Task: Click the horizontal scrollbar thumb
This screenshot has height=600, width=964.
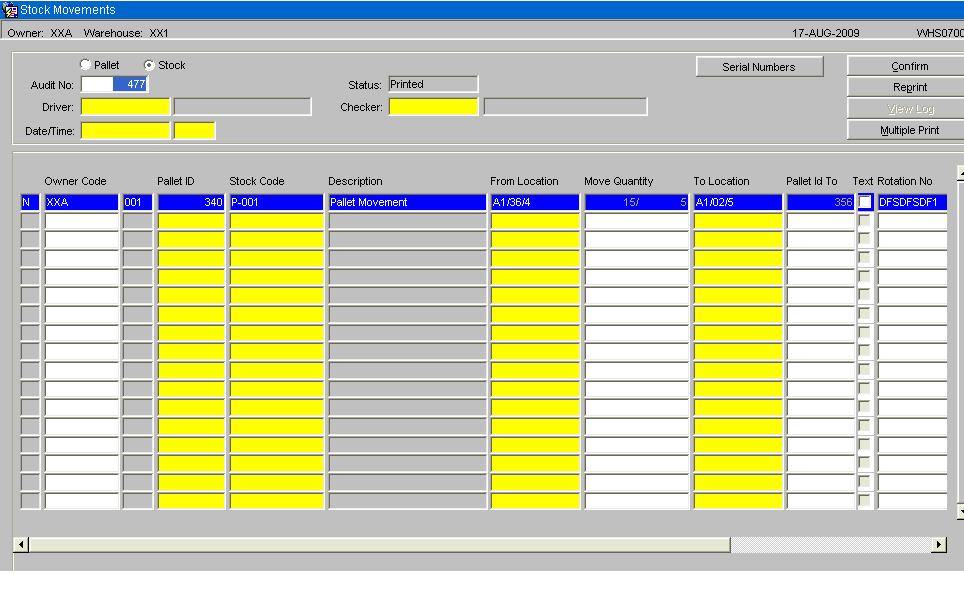Action: (x=379, y=544)
